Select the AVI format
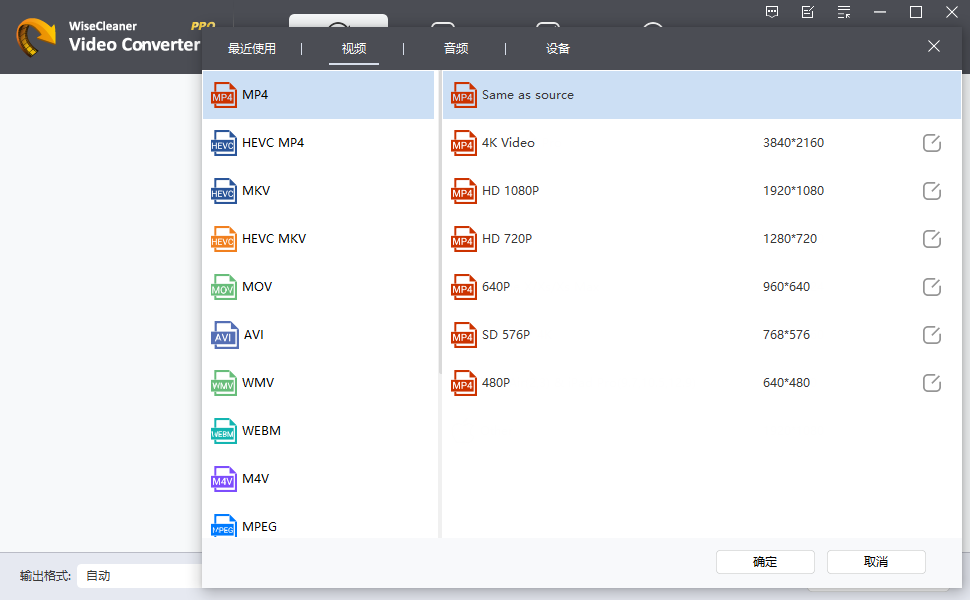Image resolution: width=970 pixels, height=600 pixels. point(318,335)
